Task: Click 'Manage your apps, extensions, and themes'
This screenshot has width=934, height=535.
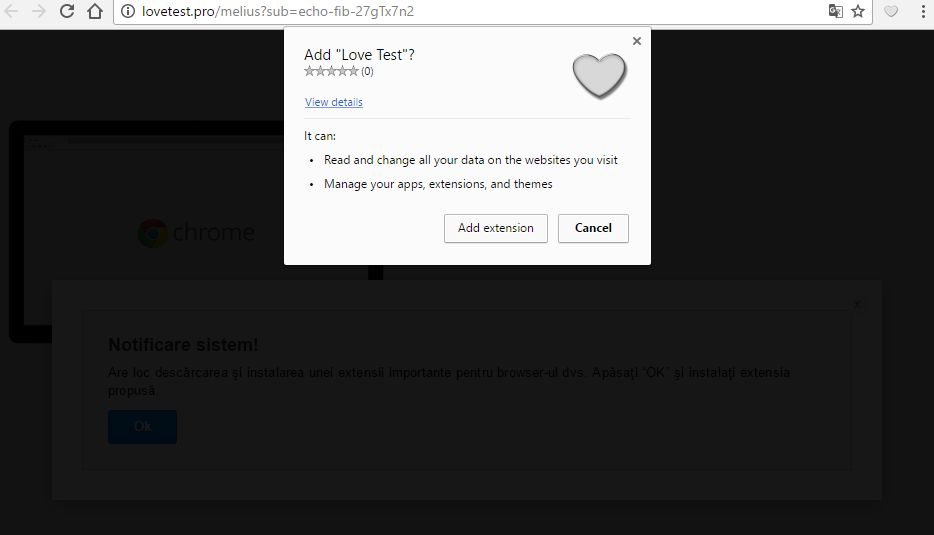Action: (x=438, y=184)
